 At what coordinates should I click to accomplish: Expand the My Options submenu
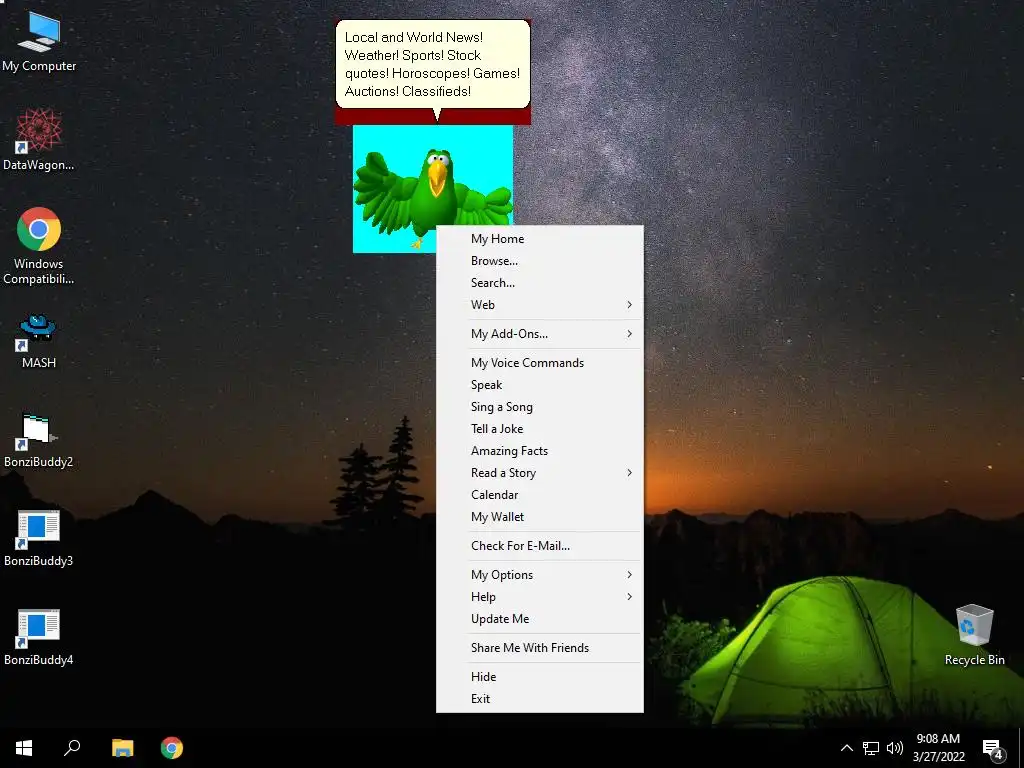tap(539, 575)
